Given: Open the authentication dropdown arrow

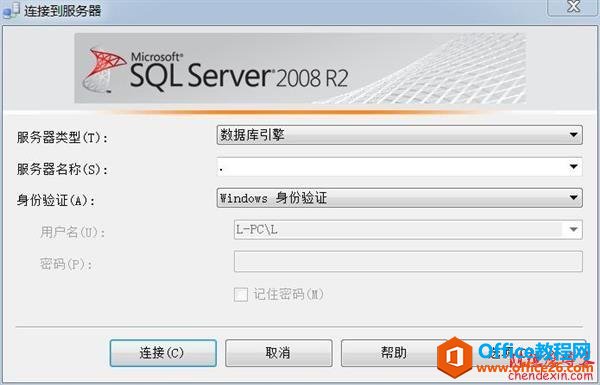Looking at the screenshot, I should 573,198.
